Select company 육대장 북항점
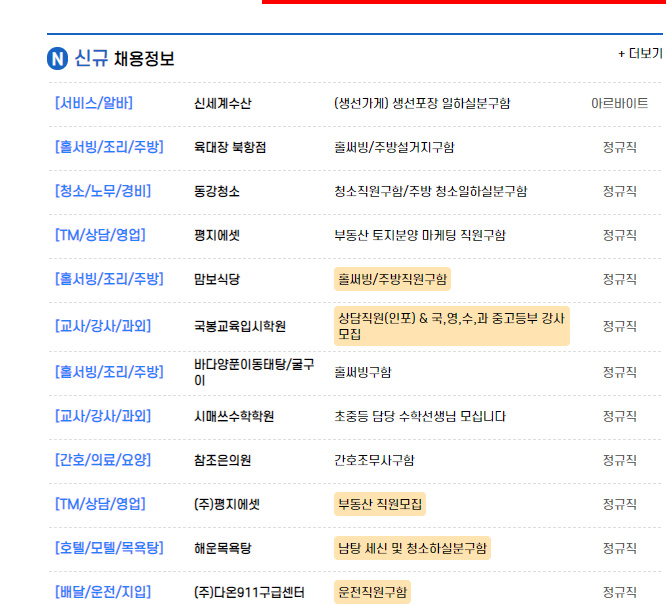 230,147
